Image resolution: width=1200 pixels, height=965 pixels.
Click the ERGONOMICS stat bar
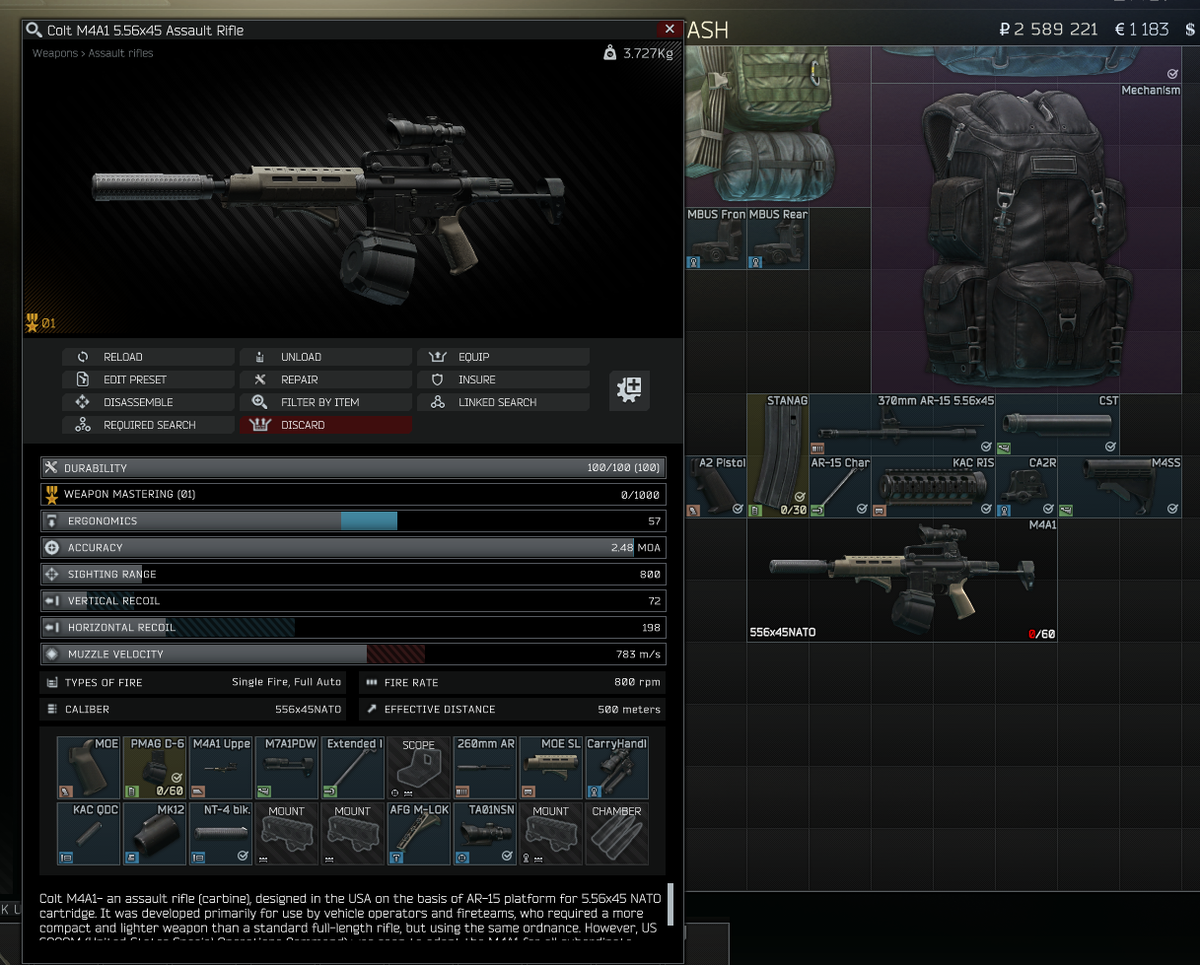tap(353, 521)
